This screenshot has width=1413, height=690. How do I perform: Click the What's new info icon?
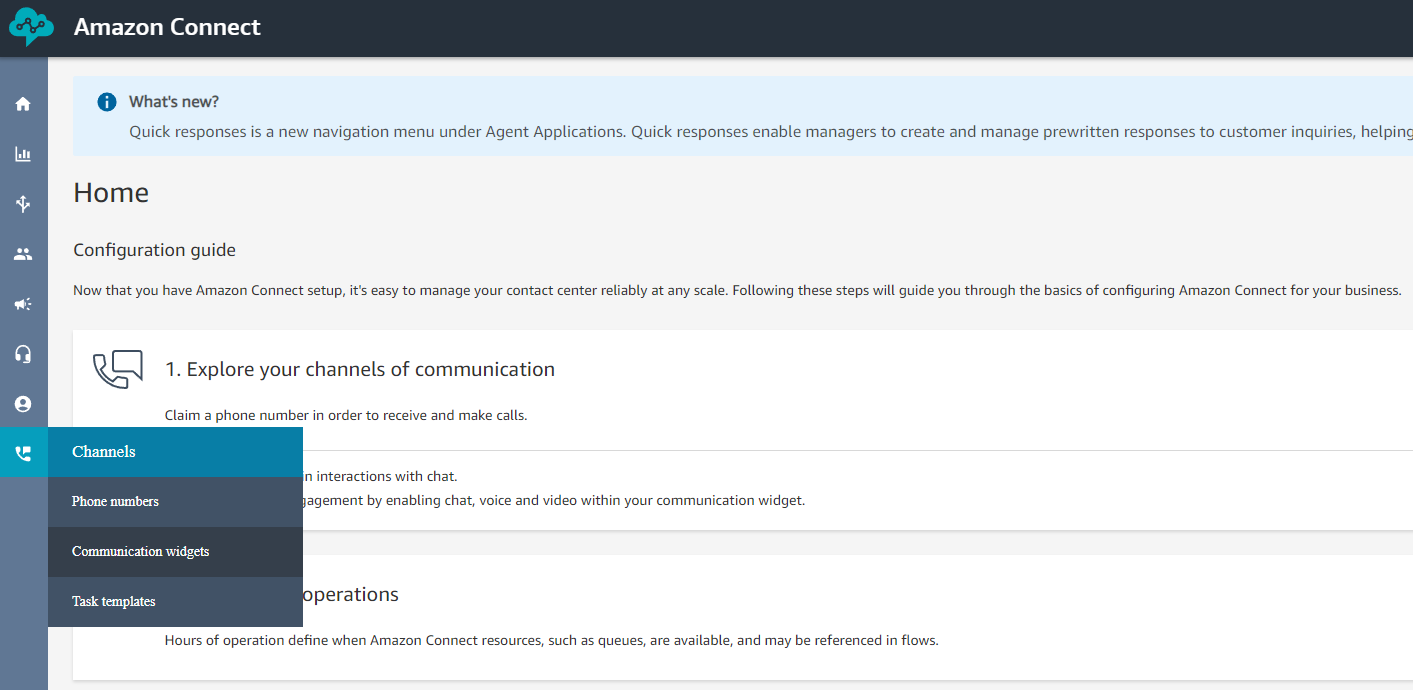coord(106,102)
